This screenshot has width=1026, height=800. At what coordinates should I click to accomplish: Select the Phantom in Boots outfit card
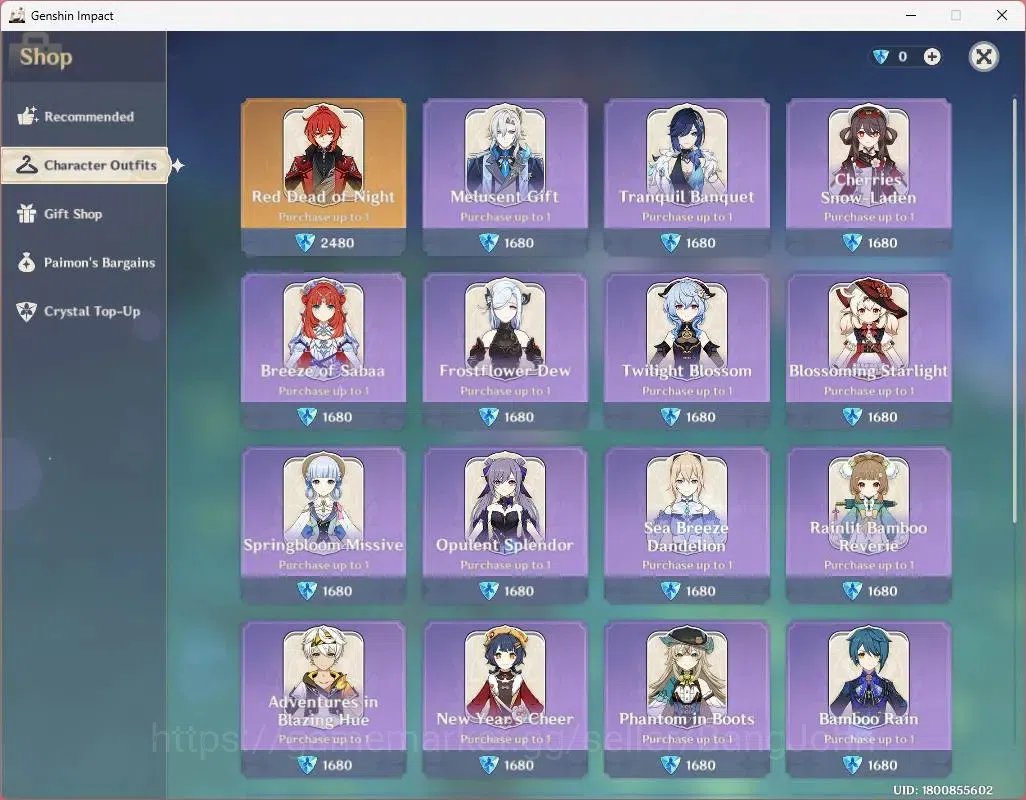(x=686, y=699)
